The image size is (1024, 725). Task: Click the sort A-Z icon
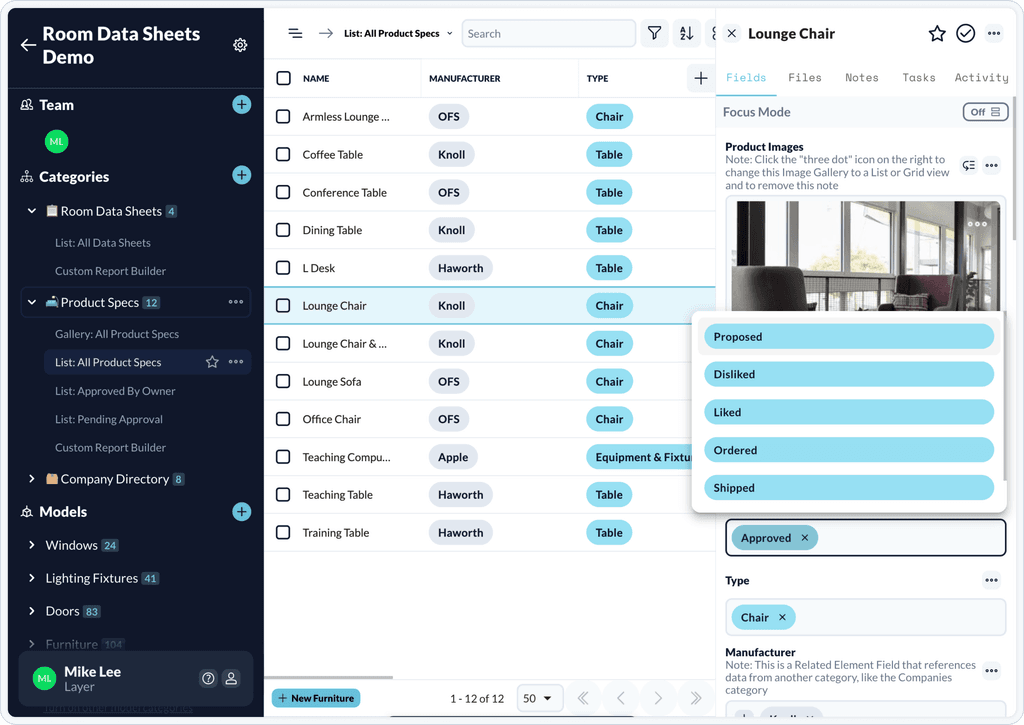point(687,33)
